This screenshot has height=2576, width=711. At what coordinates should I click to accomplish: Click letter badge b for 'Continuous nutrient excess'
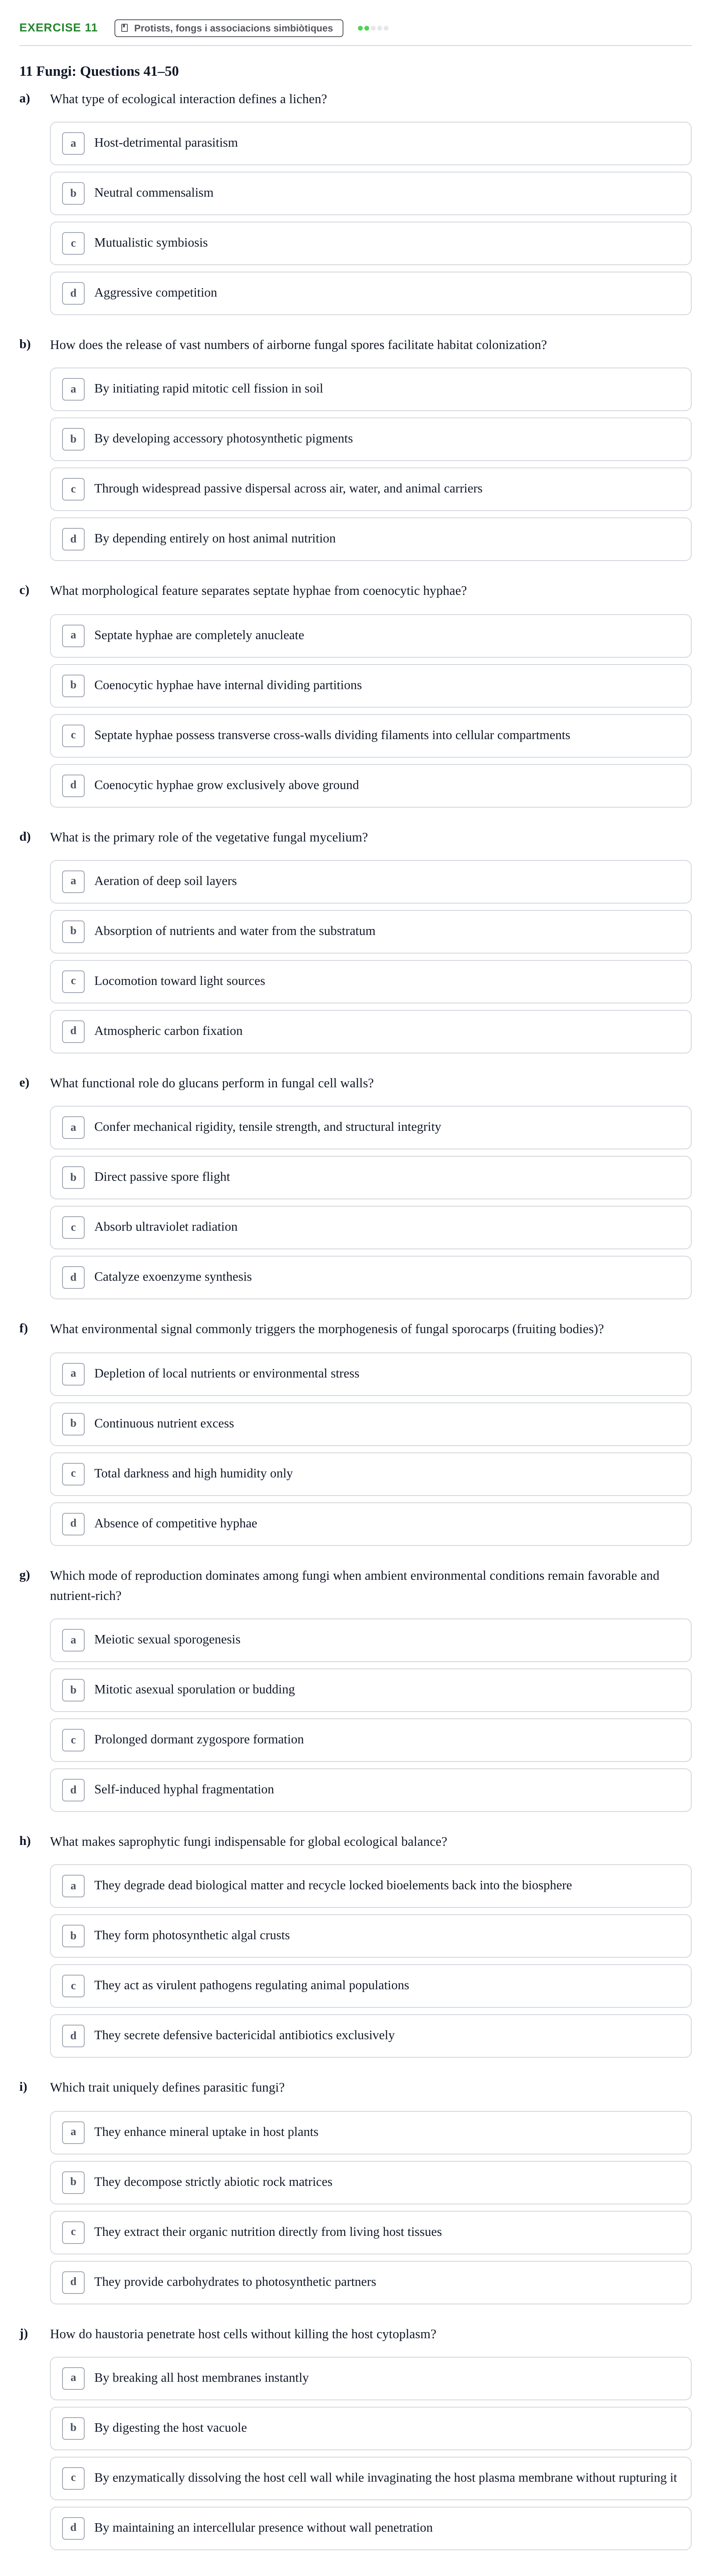73,1424
